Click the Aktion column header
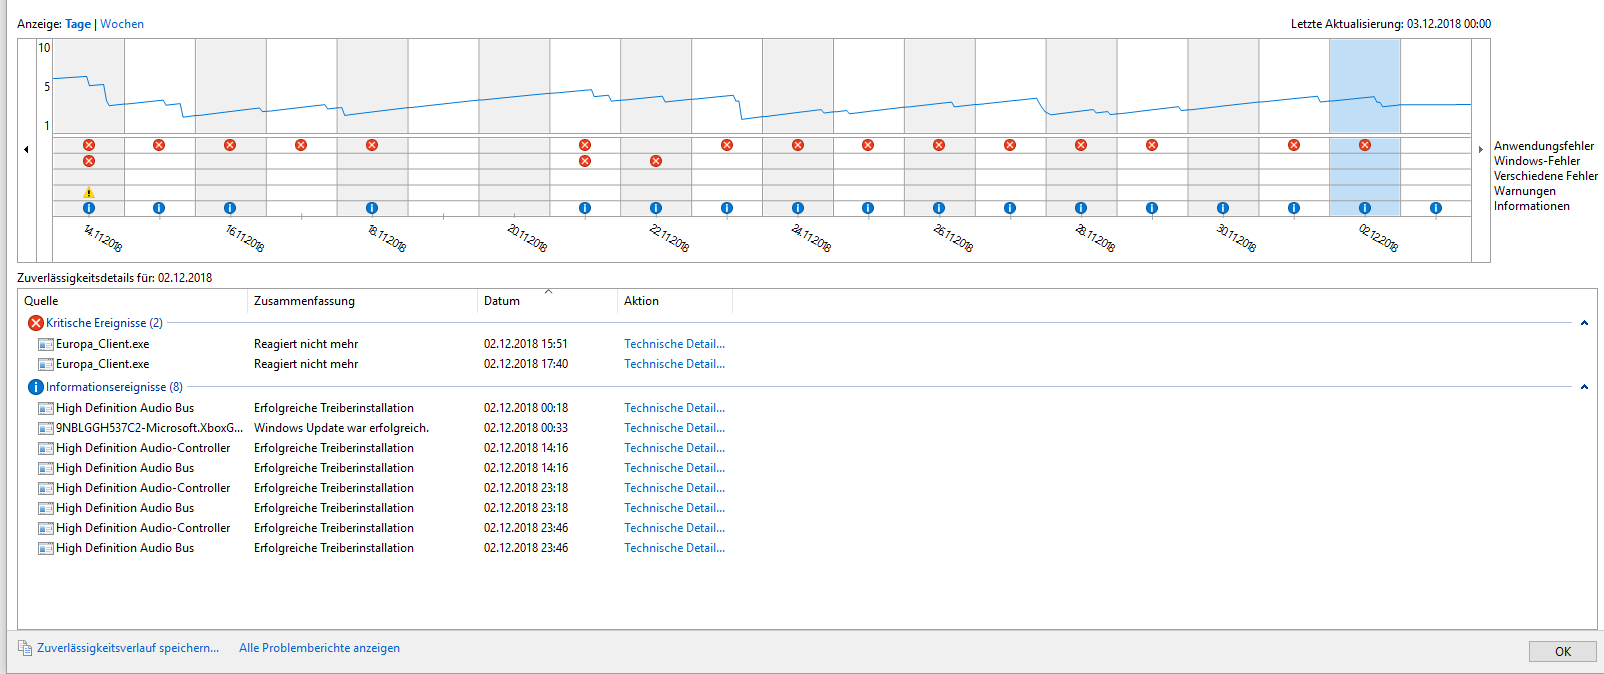The height and width of the screenshot is (674, 1604). (x=675, y=301)
